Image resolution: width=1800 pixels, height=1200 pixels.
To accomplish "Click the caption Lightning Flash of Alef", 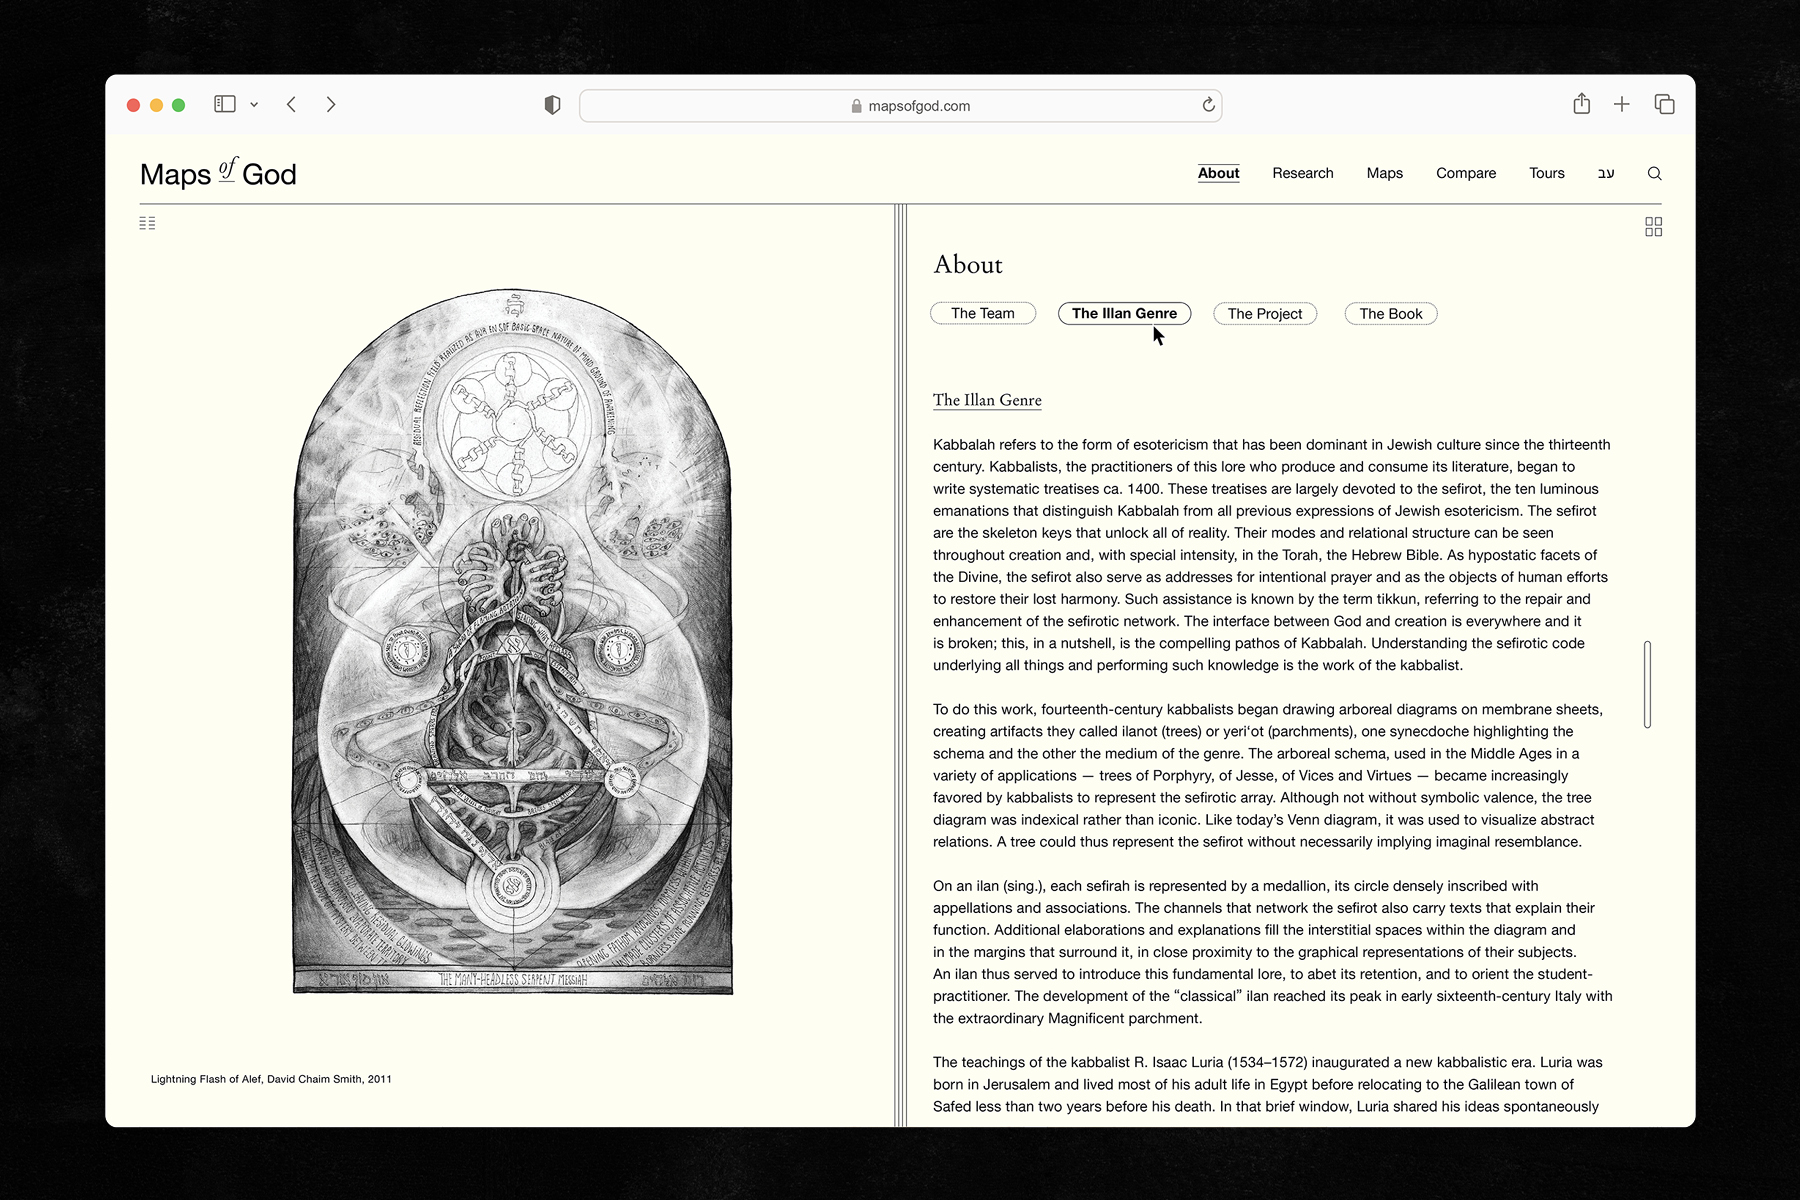I will click(271, 1079).
